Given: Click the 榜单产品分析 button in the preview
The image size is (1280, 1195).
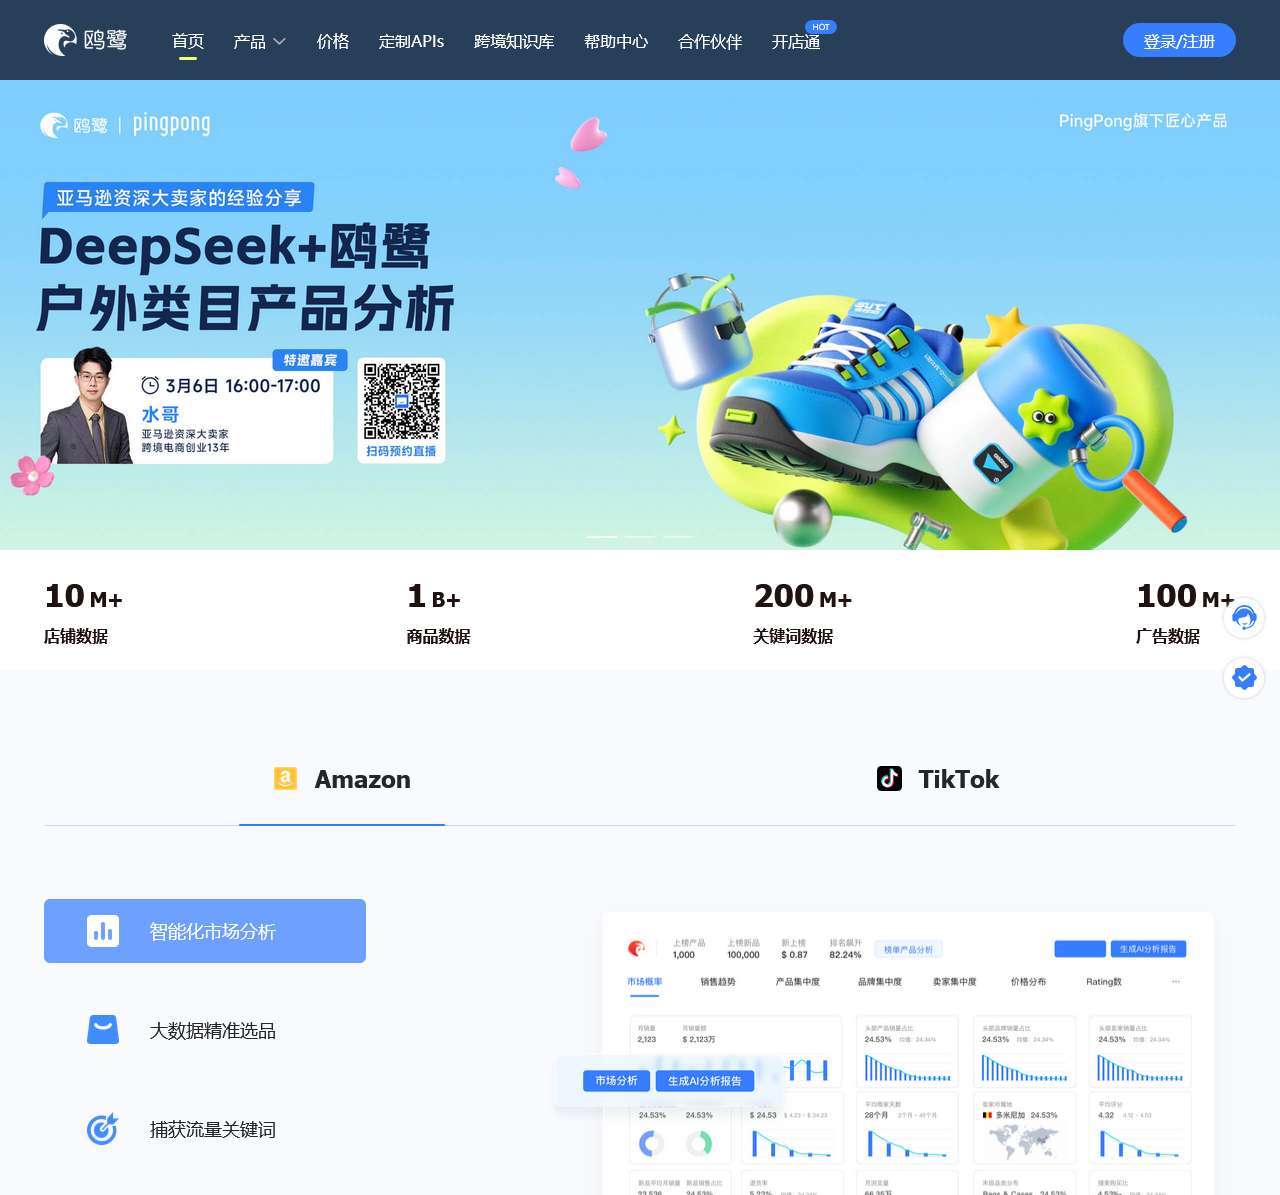Looking at the screenshot, I should click(909, 949).
